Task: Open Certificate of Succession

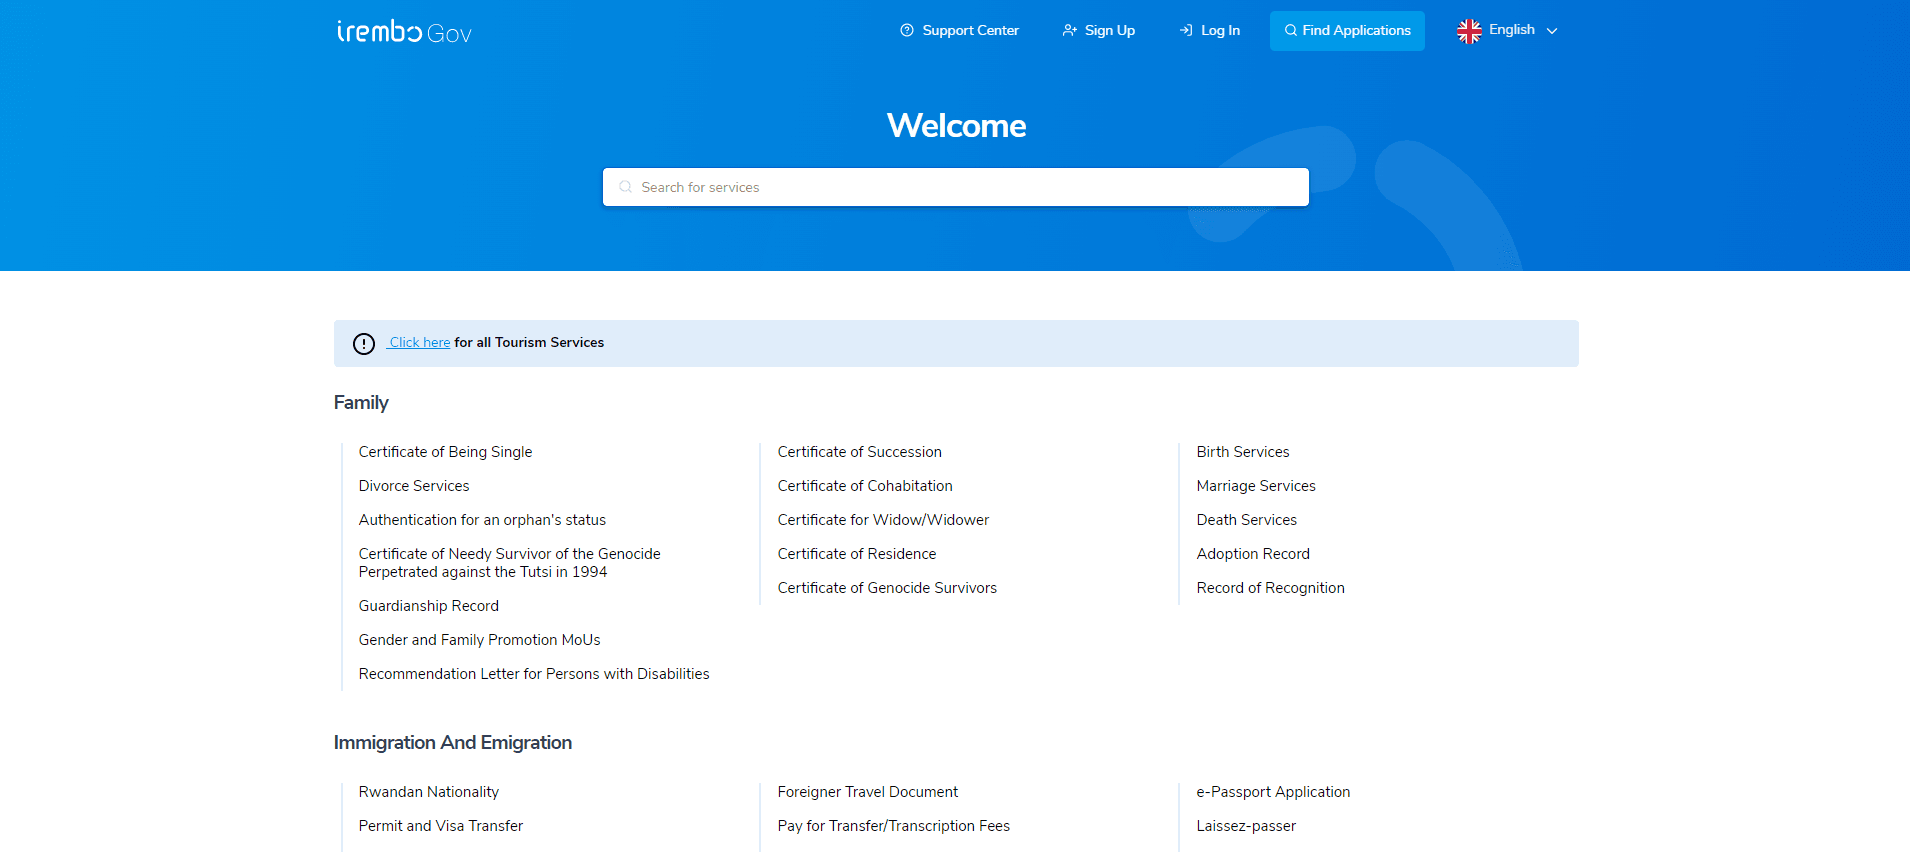Action: click(859, 452)
